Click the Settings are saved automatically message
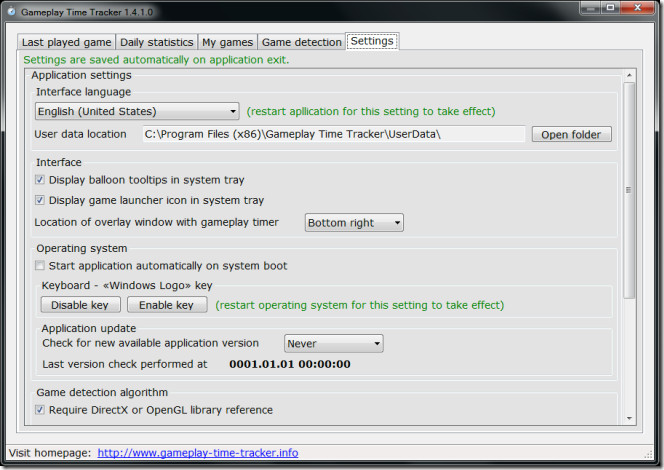 coord(156,60)
